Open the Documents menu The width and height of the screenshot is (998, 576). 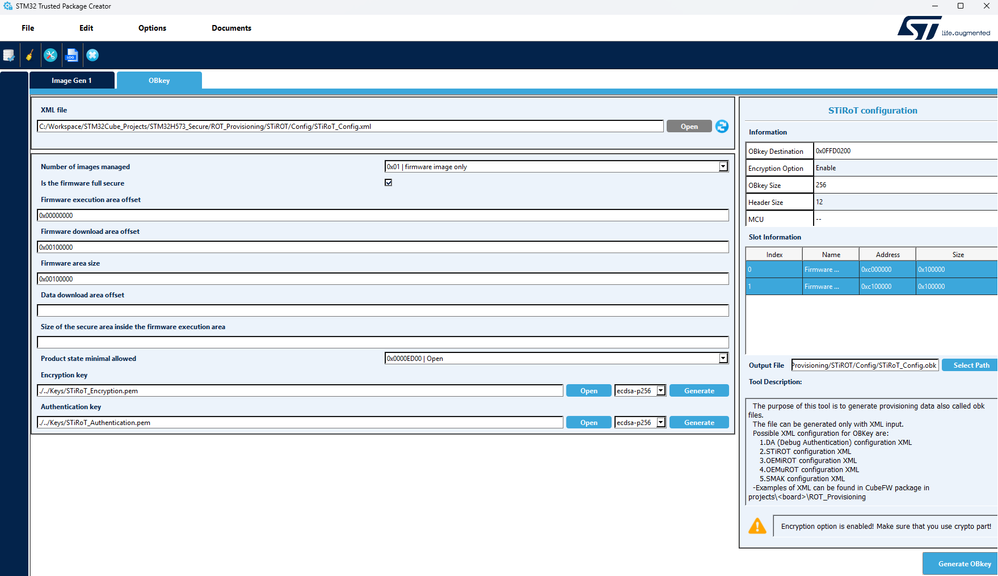(x=231, y=28)
